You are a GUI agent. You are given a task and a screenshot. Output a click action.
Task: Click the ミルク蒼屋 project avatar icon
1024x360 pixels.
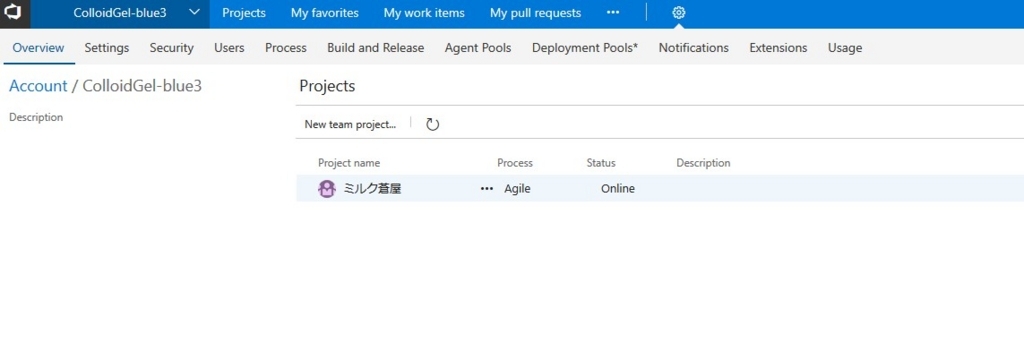pos(327,189)
